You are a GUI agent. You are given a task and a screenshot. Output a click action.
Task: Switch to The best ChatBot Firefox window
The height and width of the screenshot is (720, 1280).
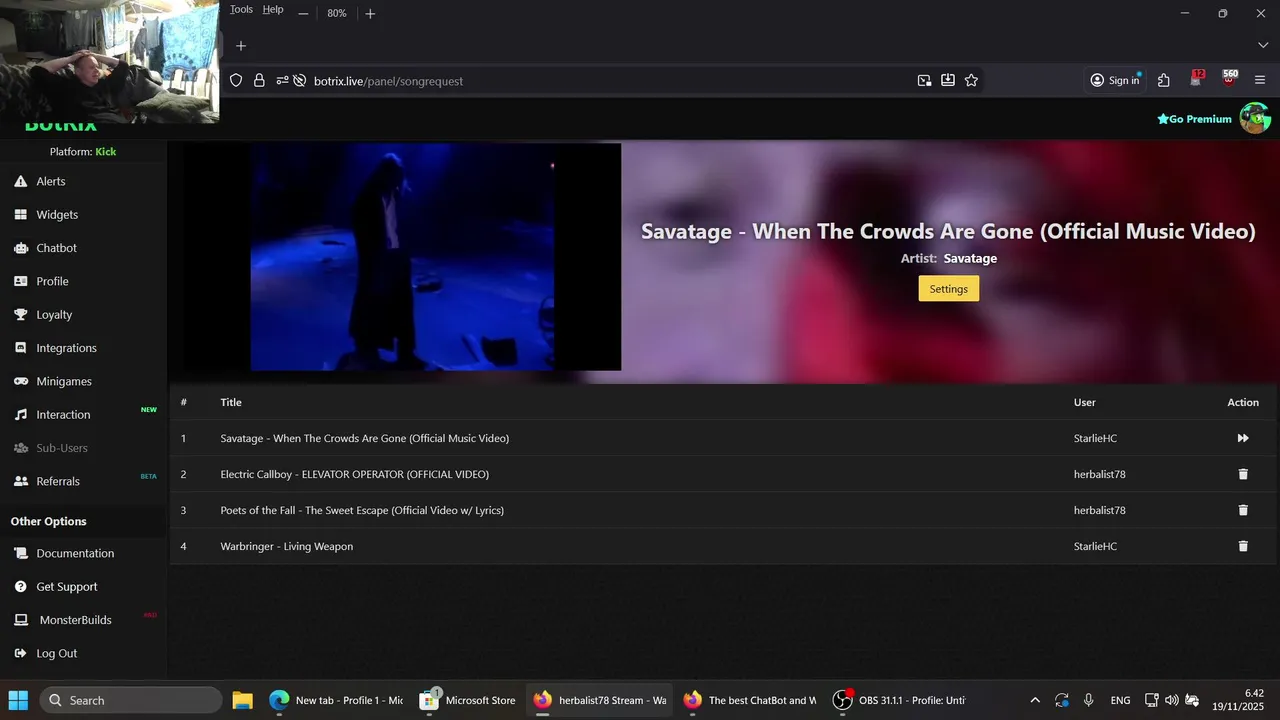click(x=750, y=700)
